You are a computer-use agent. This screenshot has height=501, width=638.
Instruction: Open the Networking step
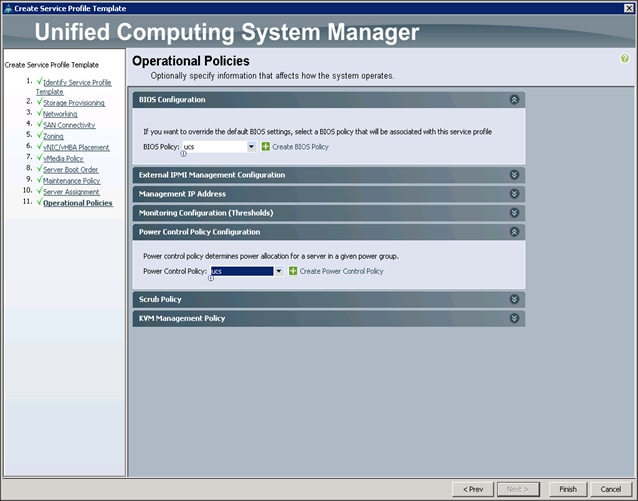60,114
